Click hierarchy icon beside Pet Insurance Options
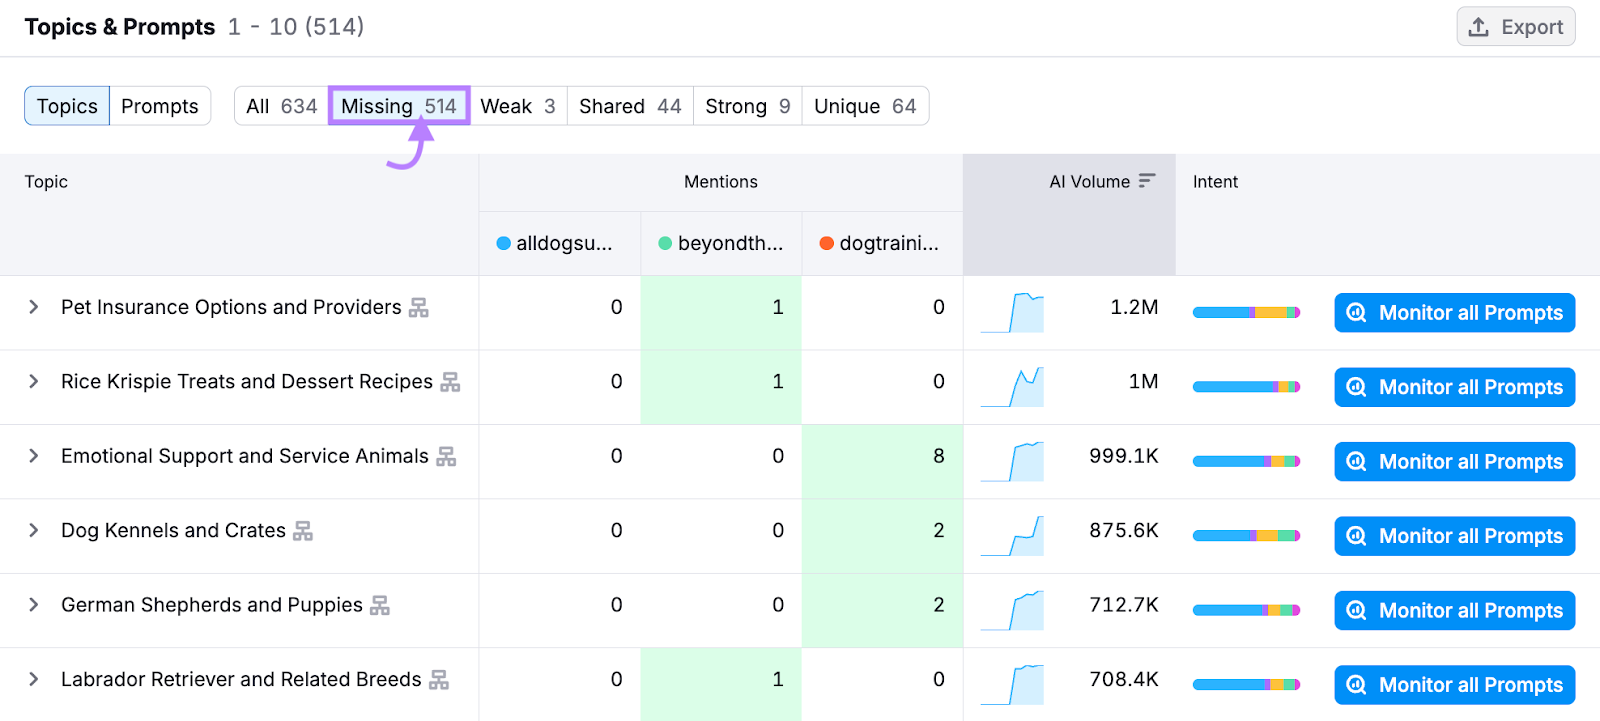The height and width of the screenshot is (721, 1600). click(x=419, y=308)
